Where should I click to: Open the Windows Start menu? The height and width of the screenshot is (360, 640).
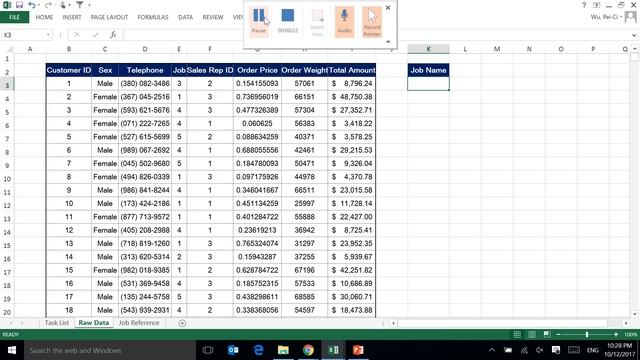(12, 350)
